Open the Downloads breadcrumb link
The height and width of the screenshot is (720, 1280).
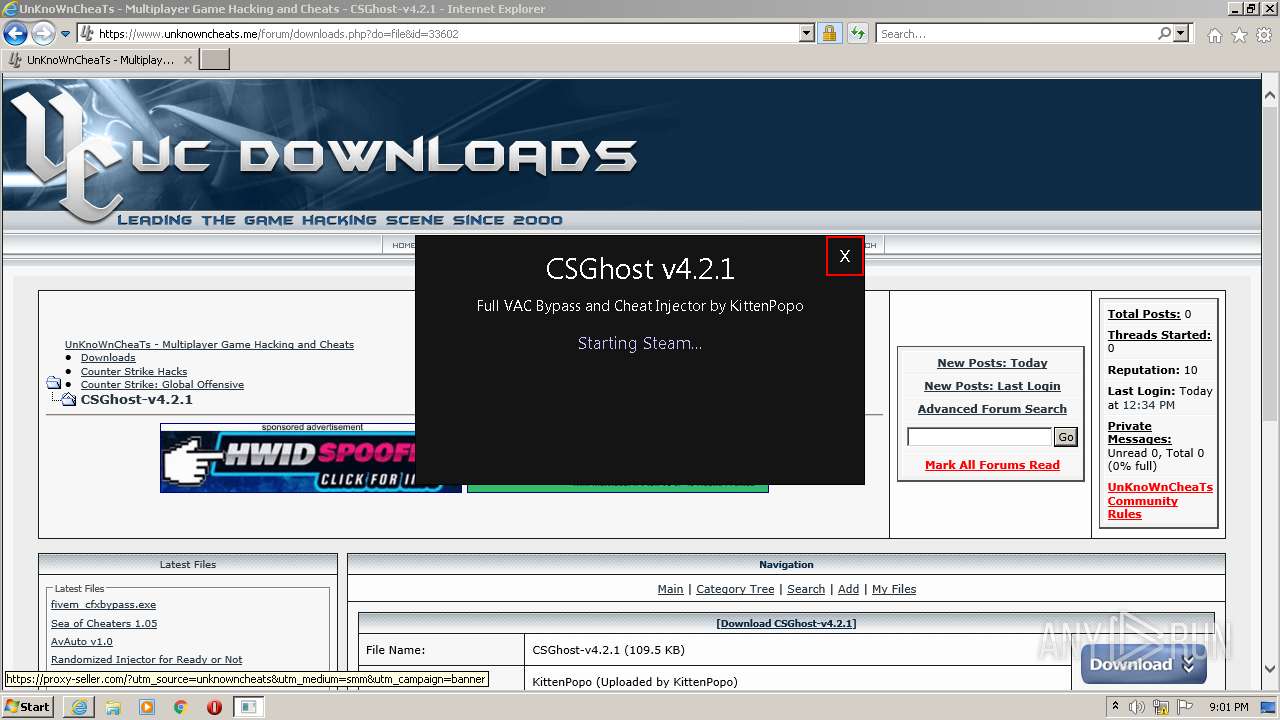click(x=108, y=357)
